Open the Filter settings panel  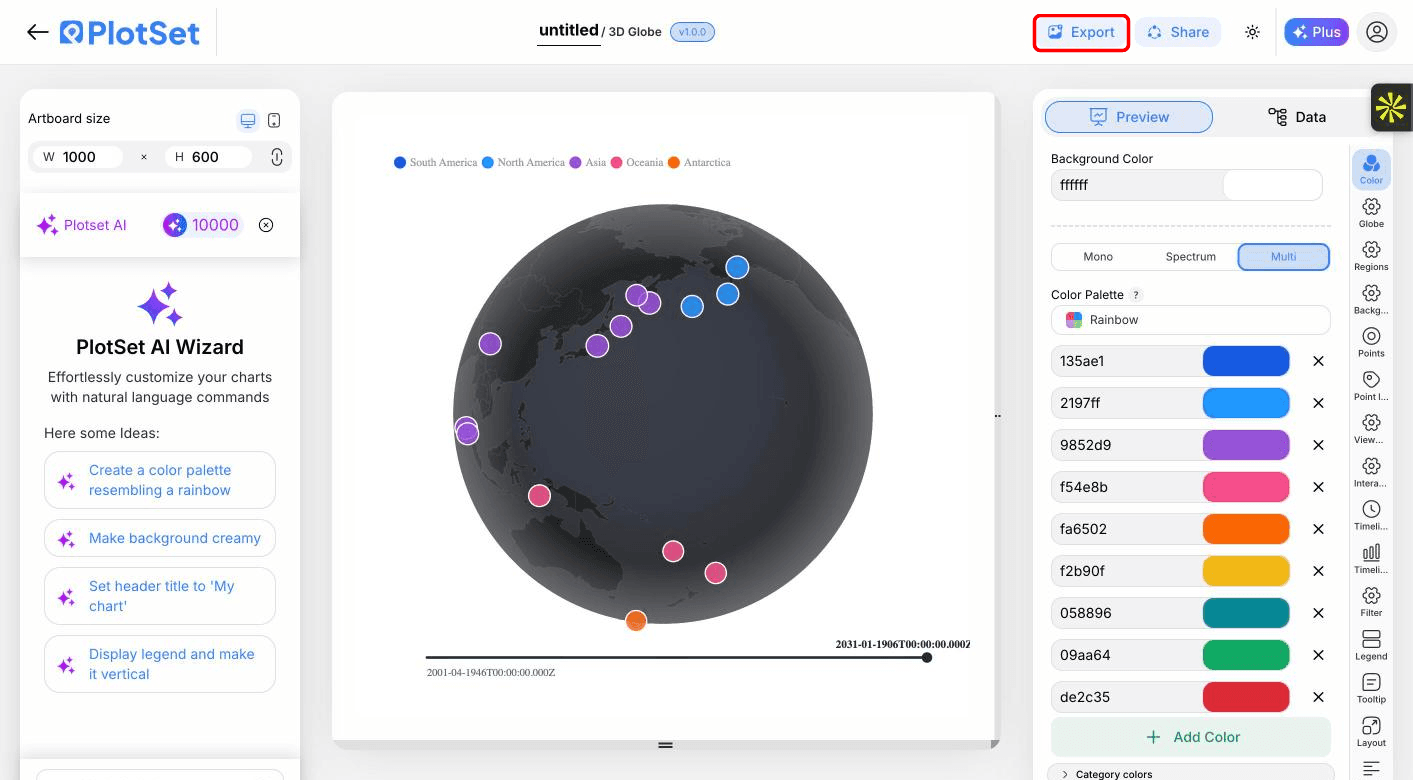pyautogui.click(x=1371, y=601)
